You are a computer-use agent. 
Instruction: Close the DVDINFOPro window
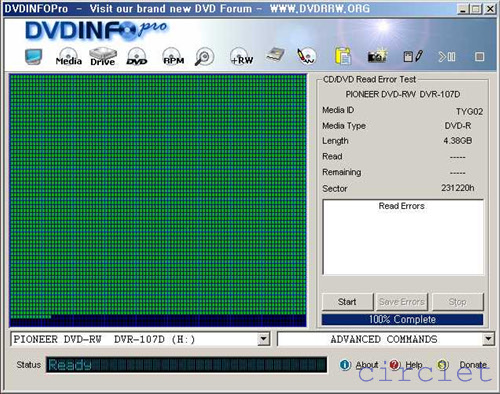(490, 9)
